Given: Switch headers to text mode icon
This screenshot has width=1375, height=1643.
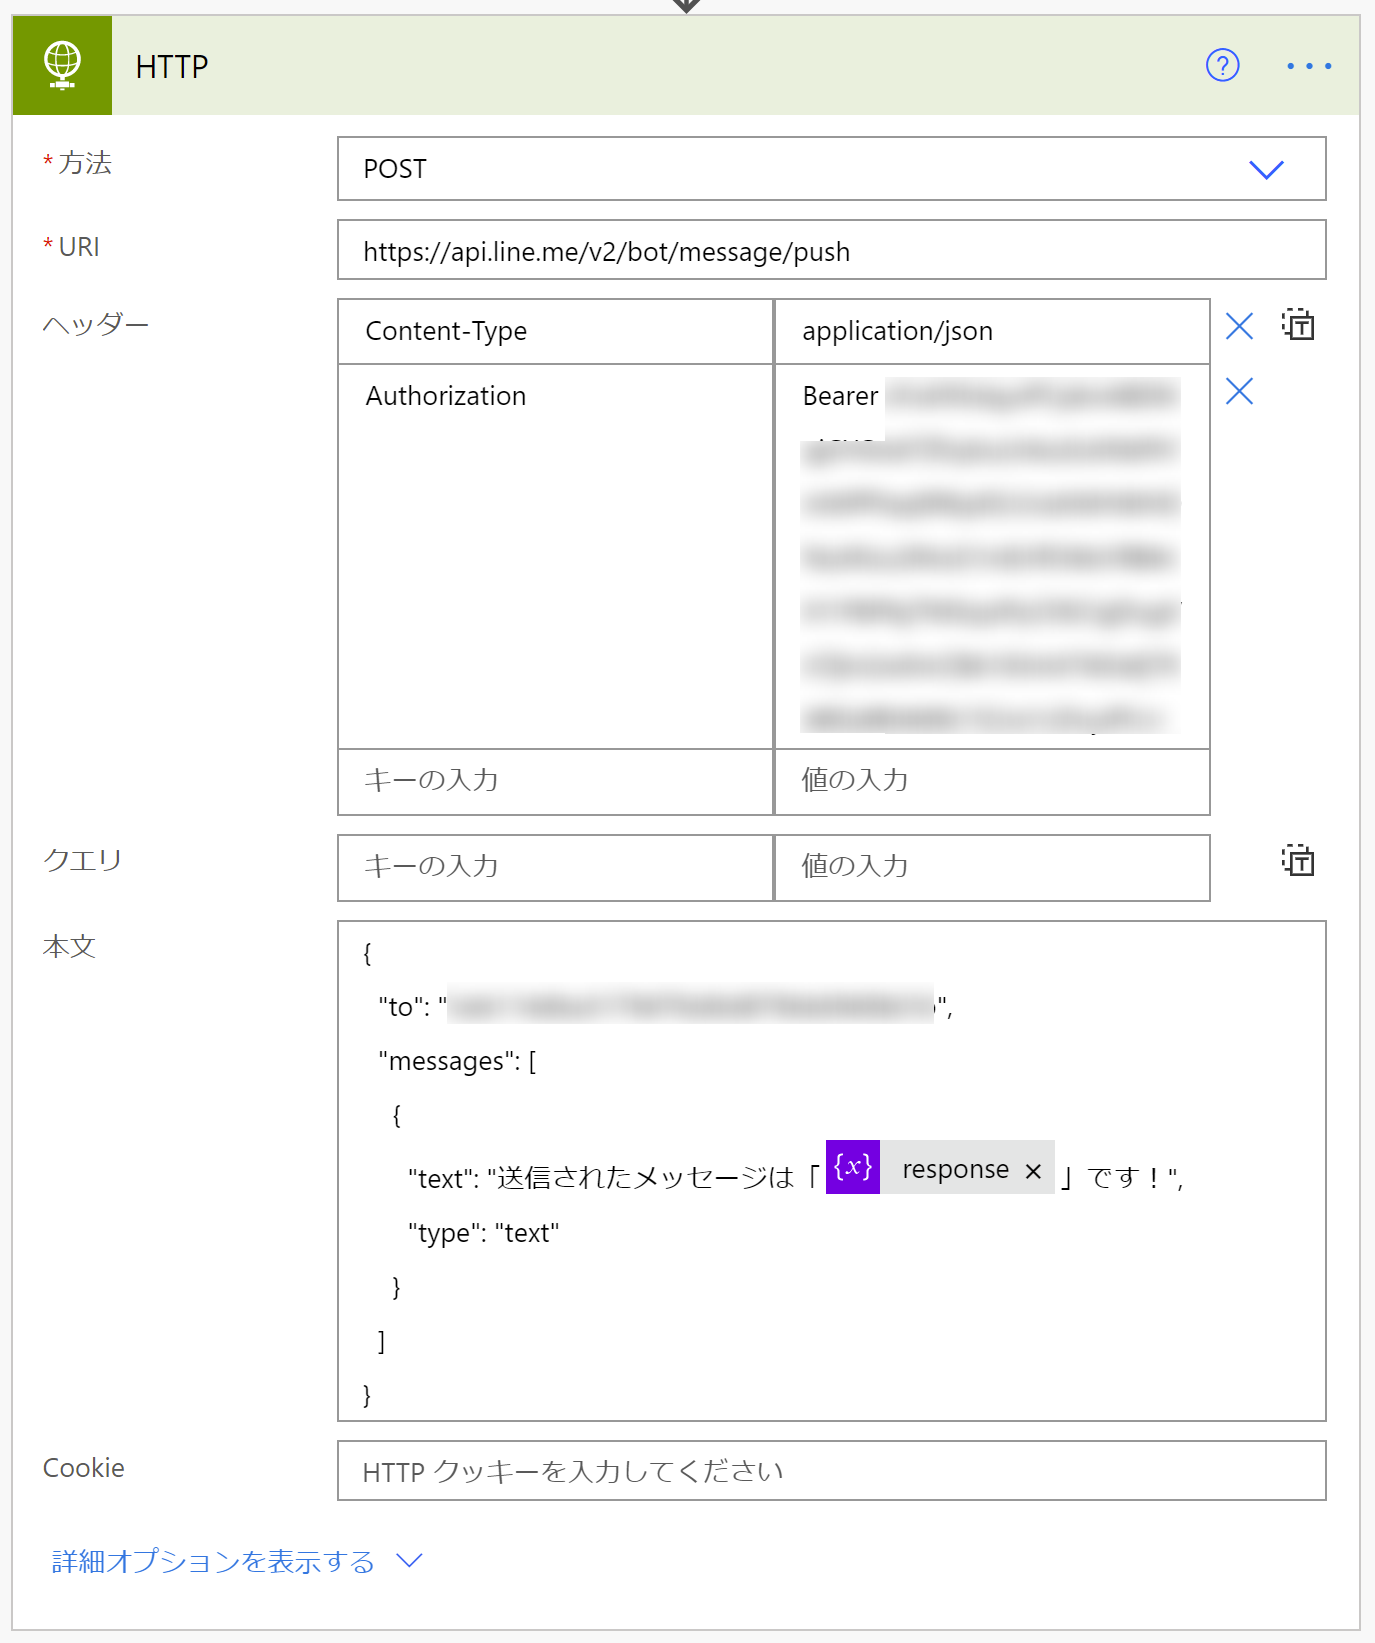Looking at the screenshot, I should [1298, 325].
